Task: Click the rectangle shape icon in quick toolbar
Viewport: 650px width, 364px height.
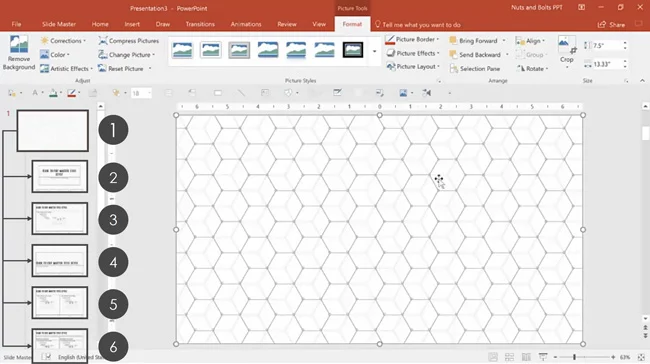Action: point(218,93)
